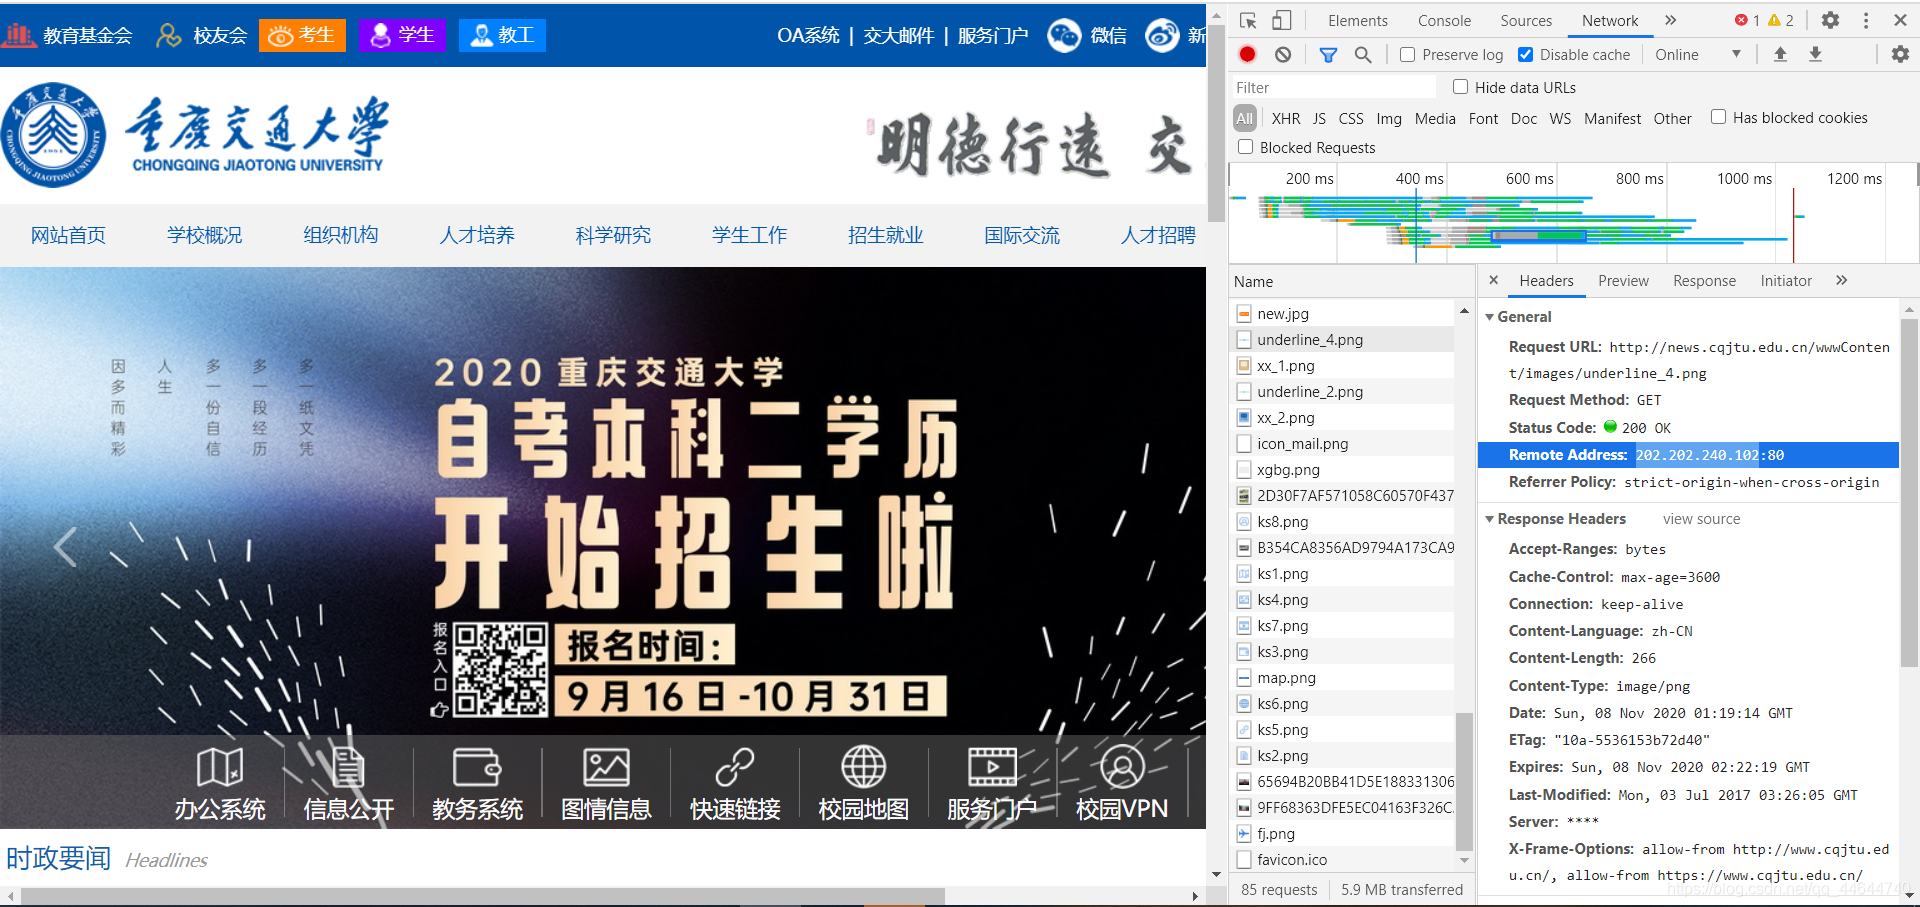
Task: Switch to the Console panel
Action: pyautogui.click(x=1444, y=20)
